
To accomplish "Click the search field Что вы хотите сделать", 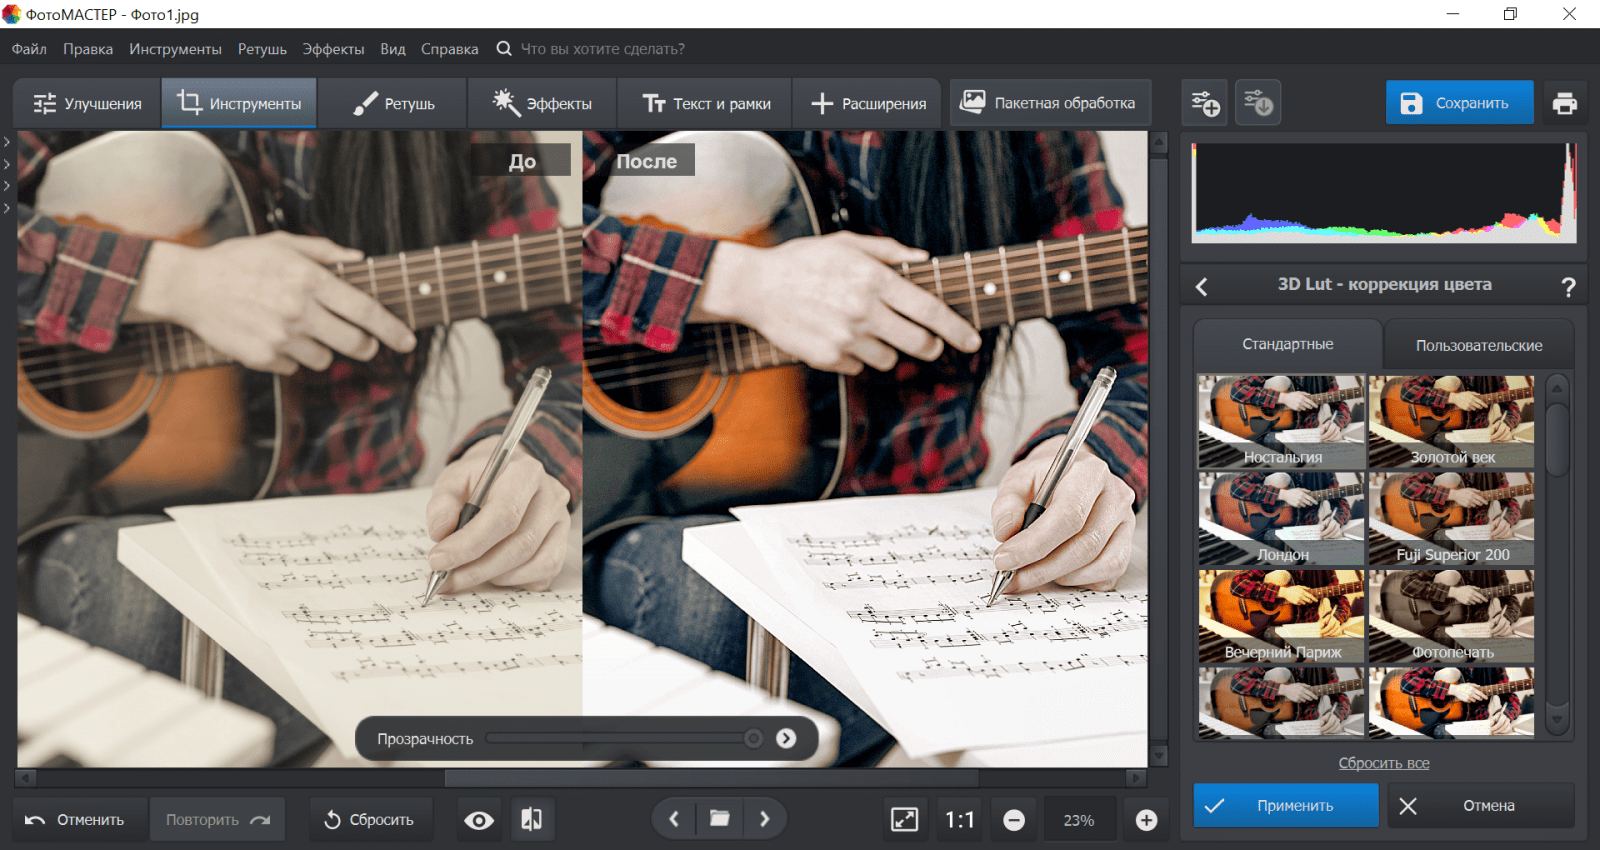I will point(603,49).
